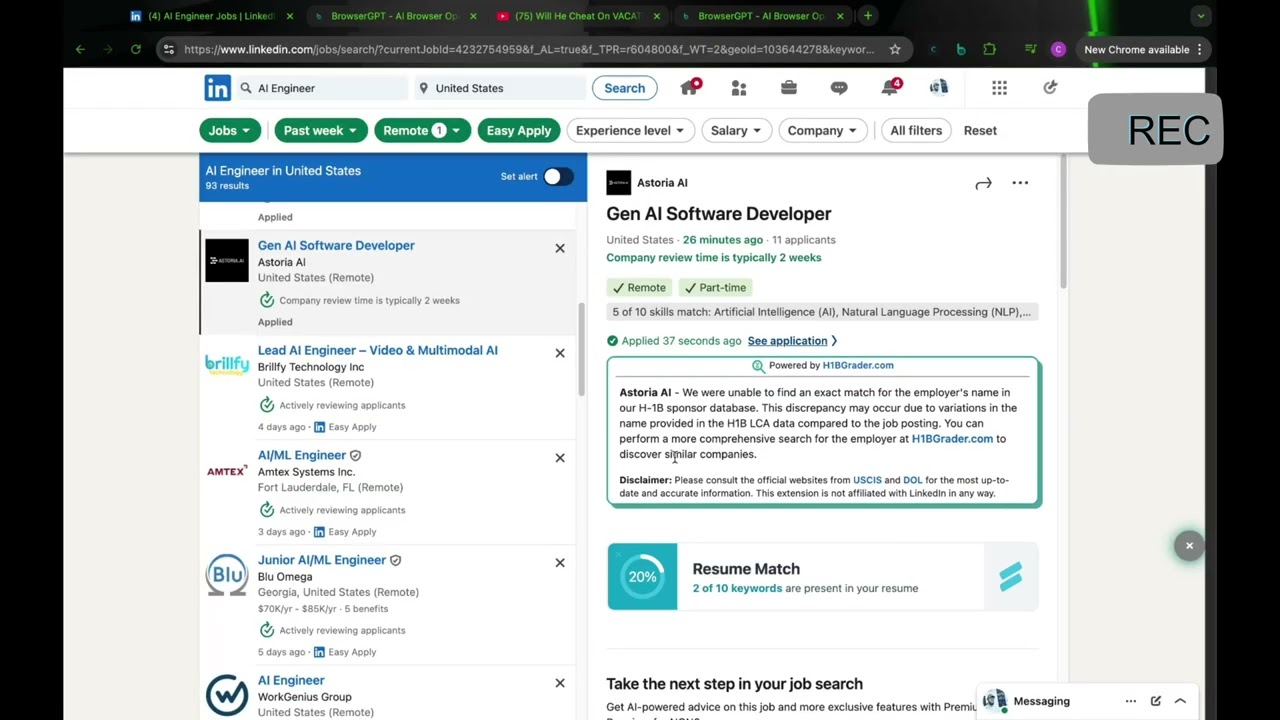Dismiss the Amtex AI/ML Engineer job card
The width and height of the screenshot is (1280, 720).
tap(560, 458)
